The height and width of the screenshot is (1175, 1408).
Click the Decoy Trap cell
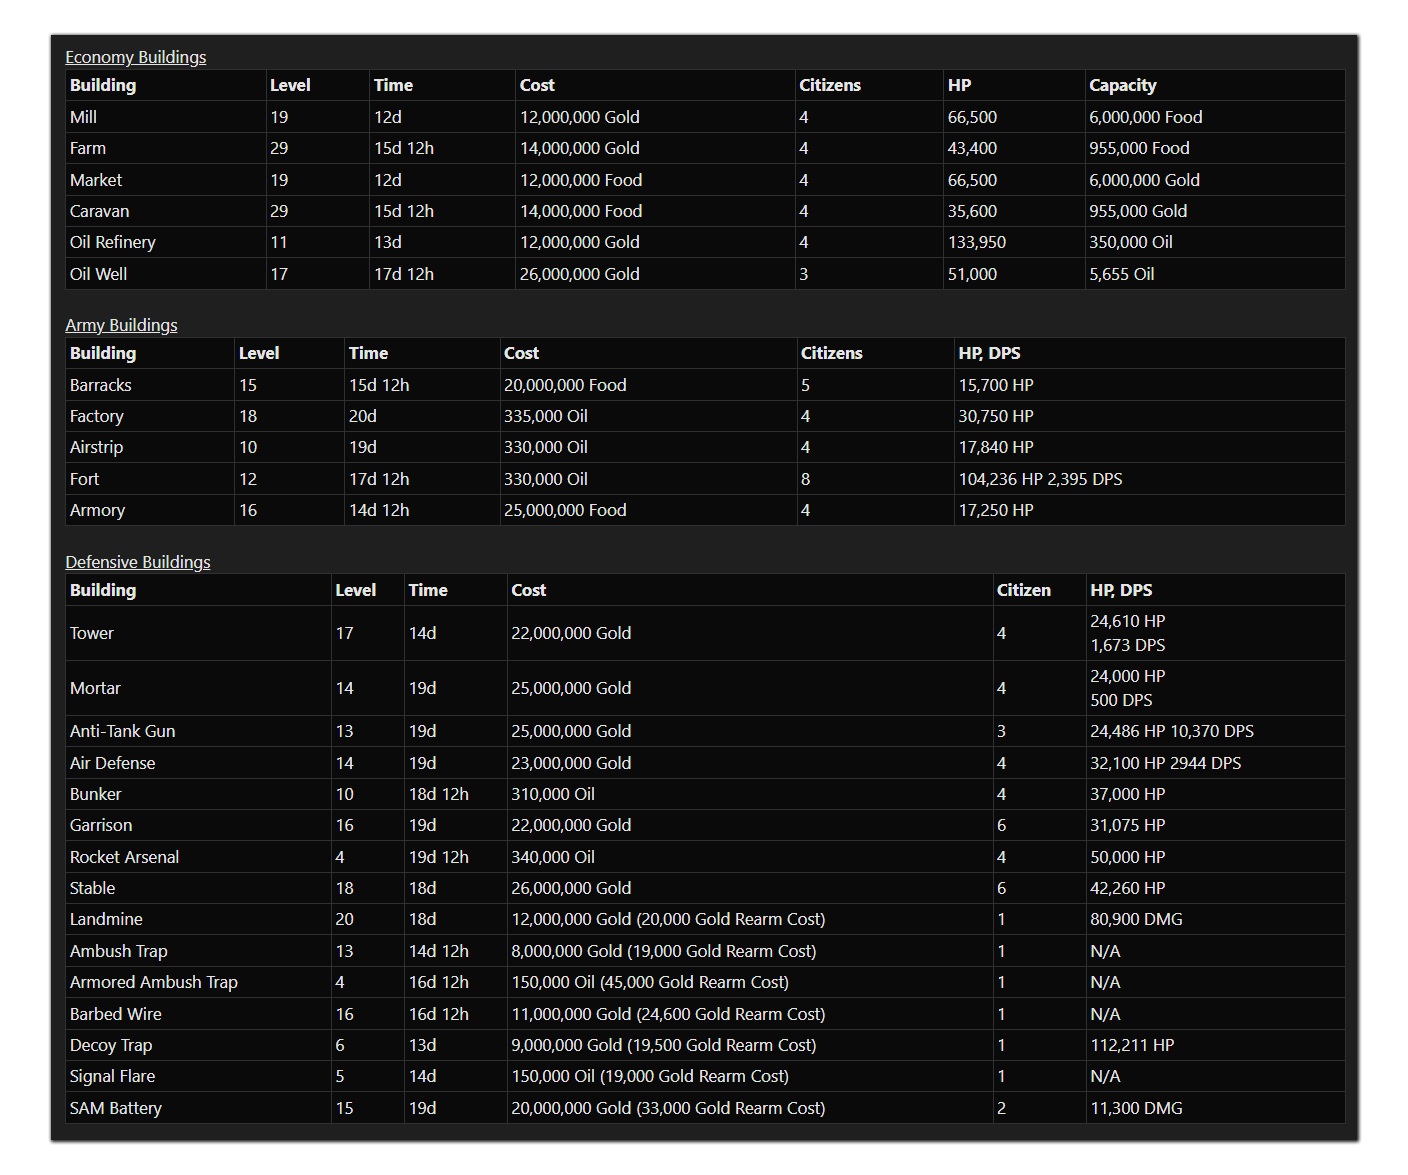198,1045
